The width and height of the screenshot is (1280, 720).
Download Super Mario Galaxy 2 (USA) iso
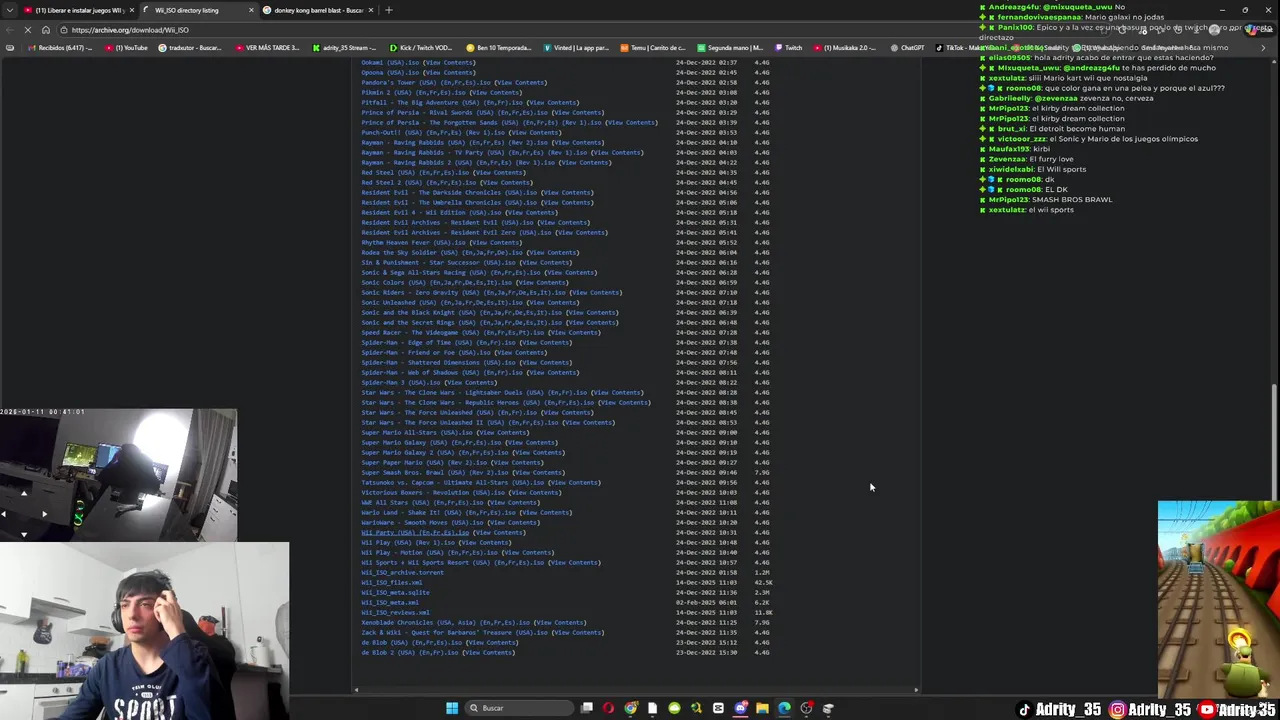click(x=435, y=452)
